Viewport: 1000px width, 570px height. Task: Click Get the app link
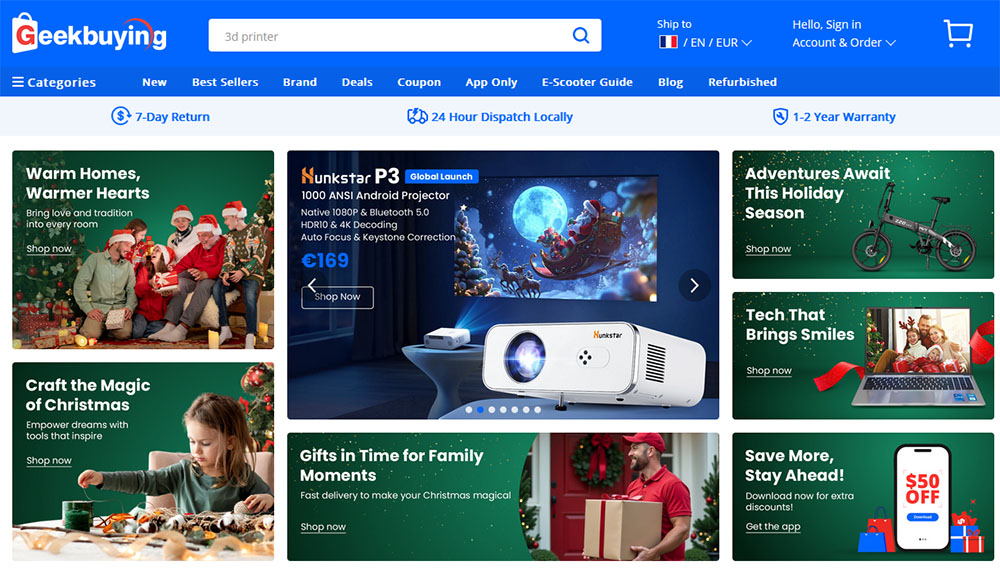[773, 527]
